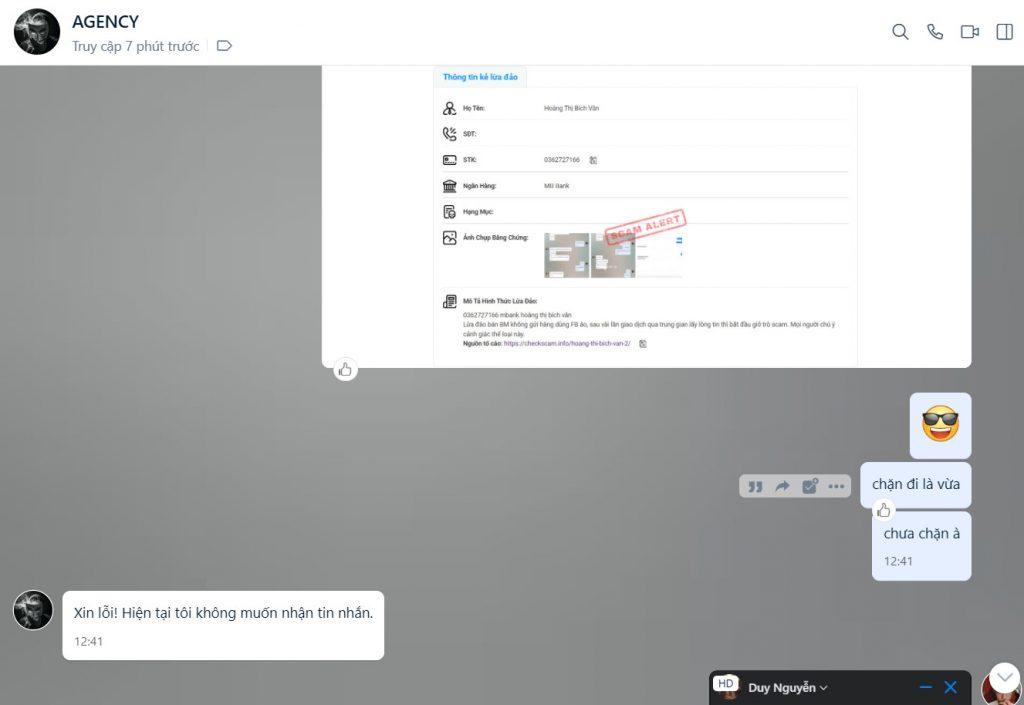Viewport: 1024px width, 705px height.
Task: Open AGENCY profile avatar in header
Action: coord(37,32)
